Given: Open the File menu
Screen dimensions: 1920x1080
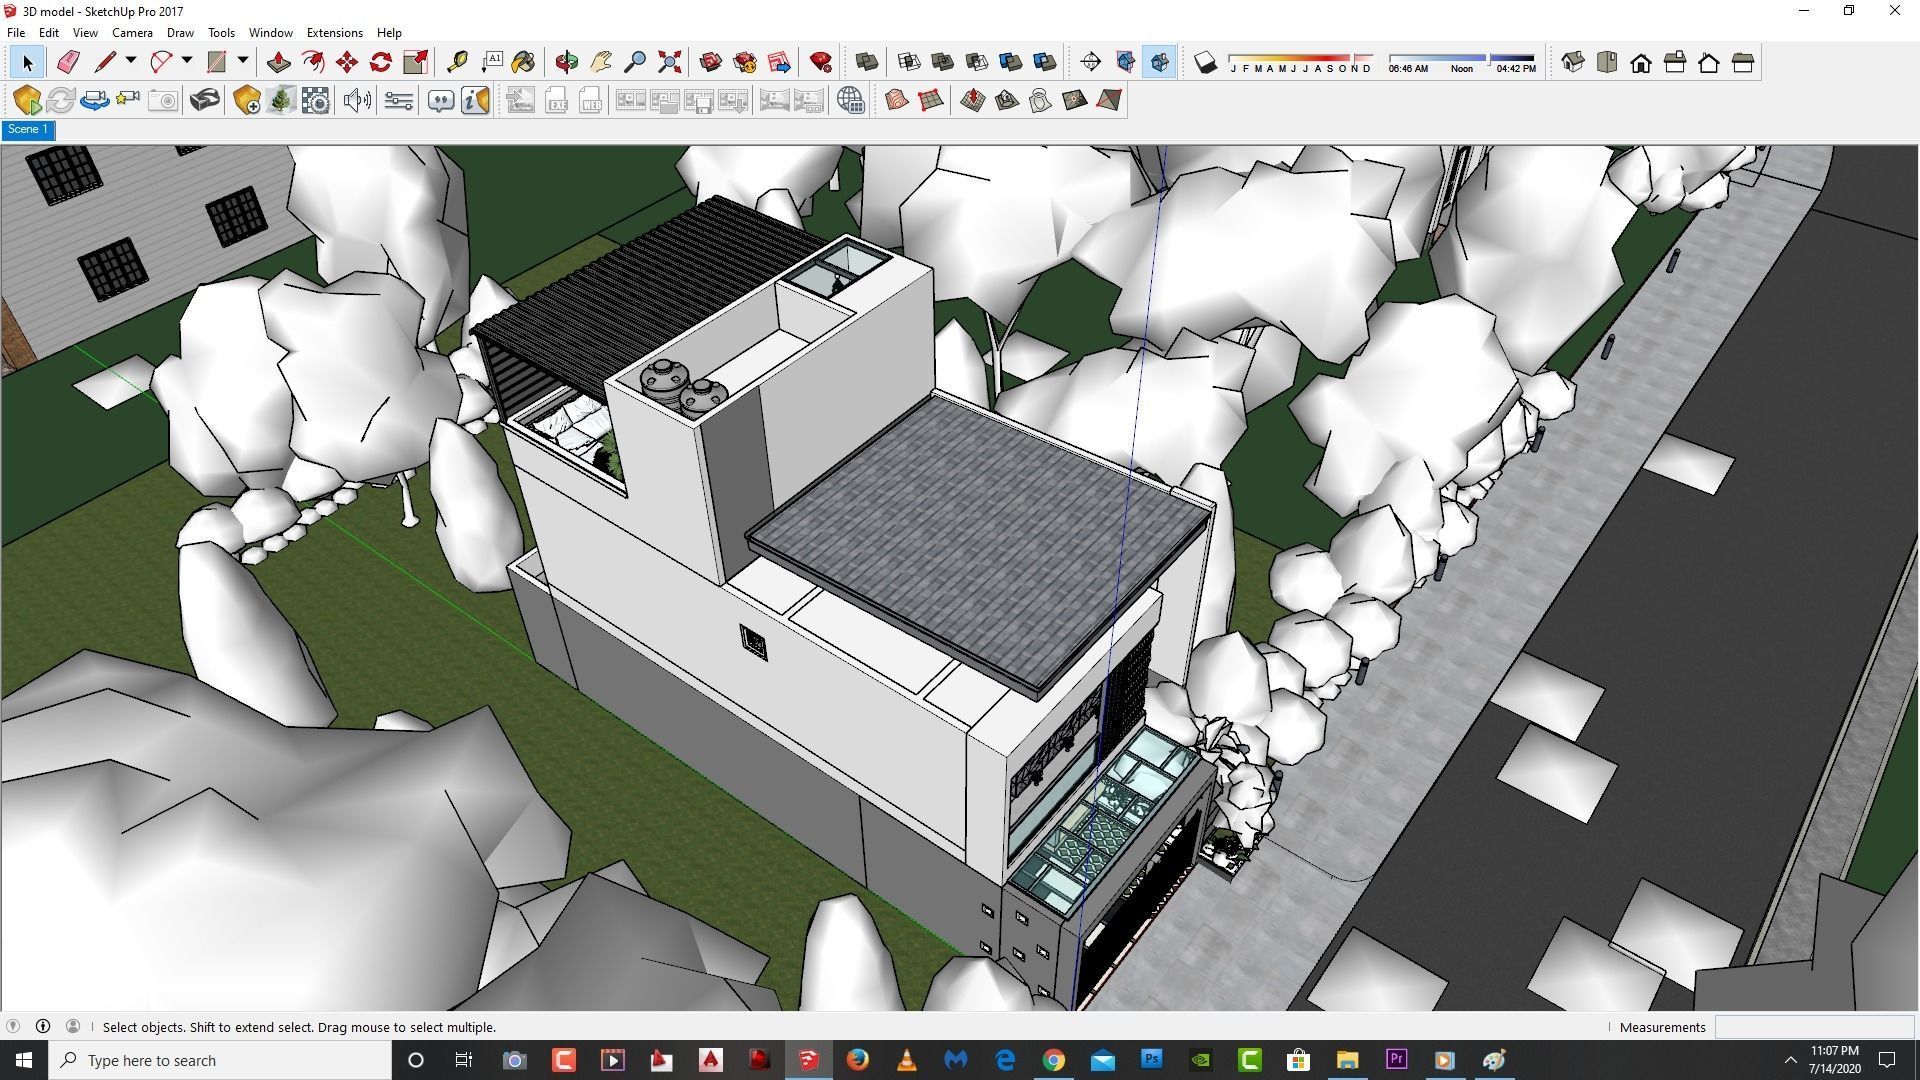Looking at the screenshot, I should point(16,33).
